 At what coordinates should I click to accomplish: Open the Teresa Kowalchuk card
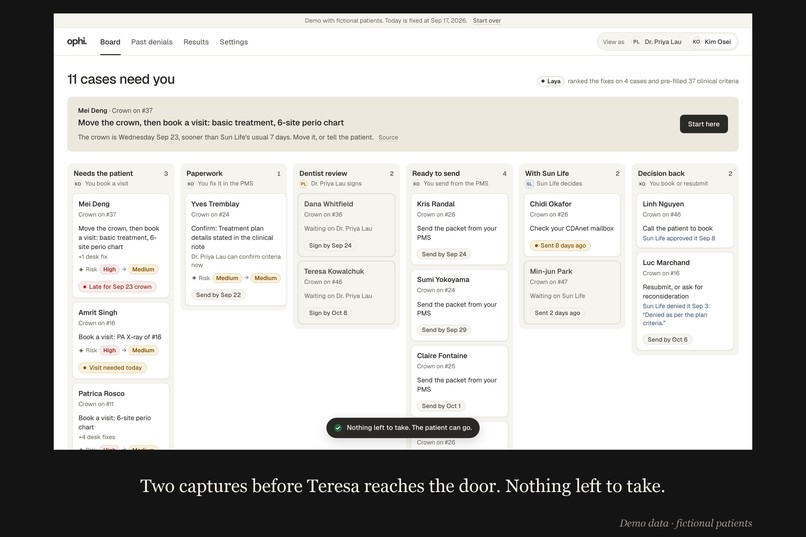pyautogui.click(x=346, y=292)
